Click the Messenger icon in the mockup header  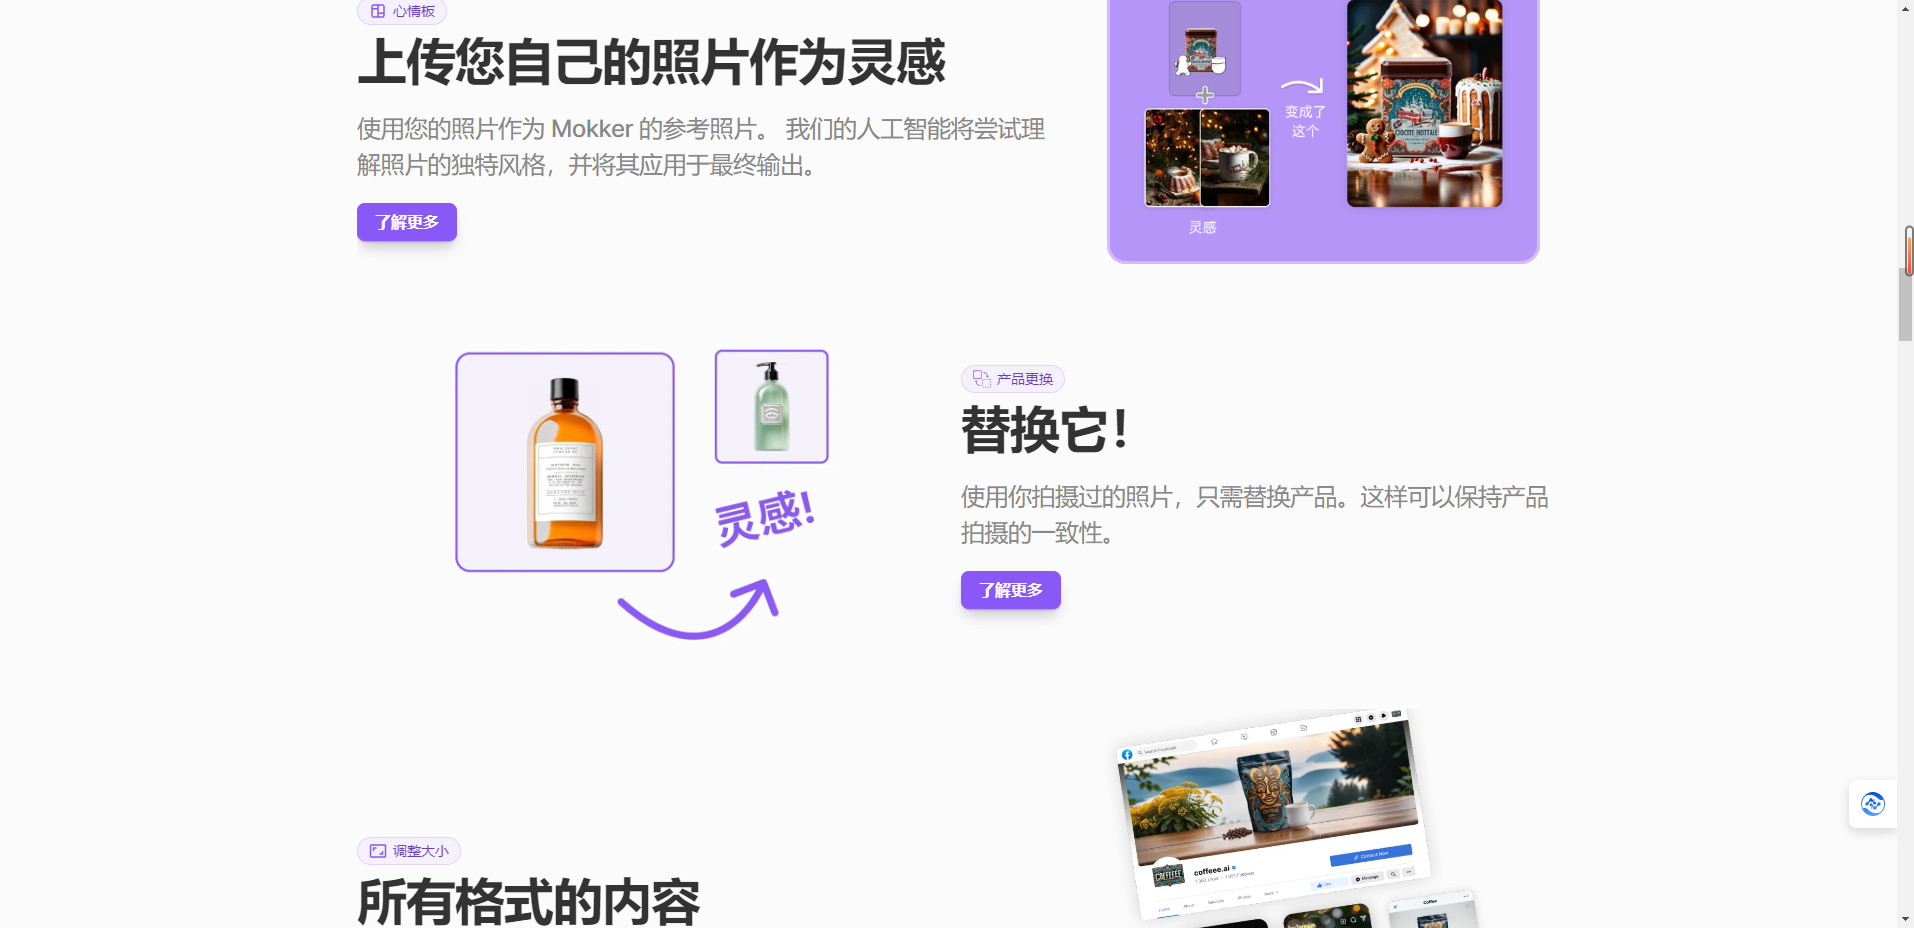tap(1372, 718)
